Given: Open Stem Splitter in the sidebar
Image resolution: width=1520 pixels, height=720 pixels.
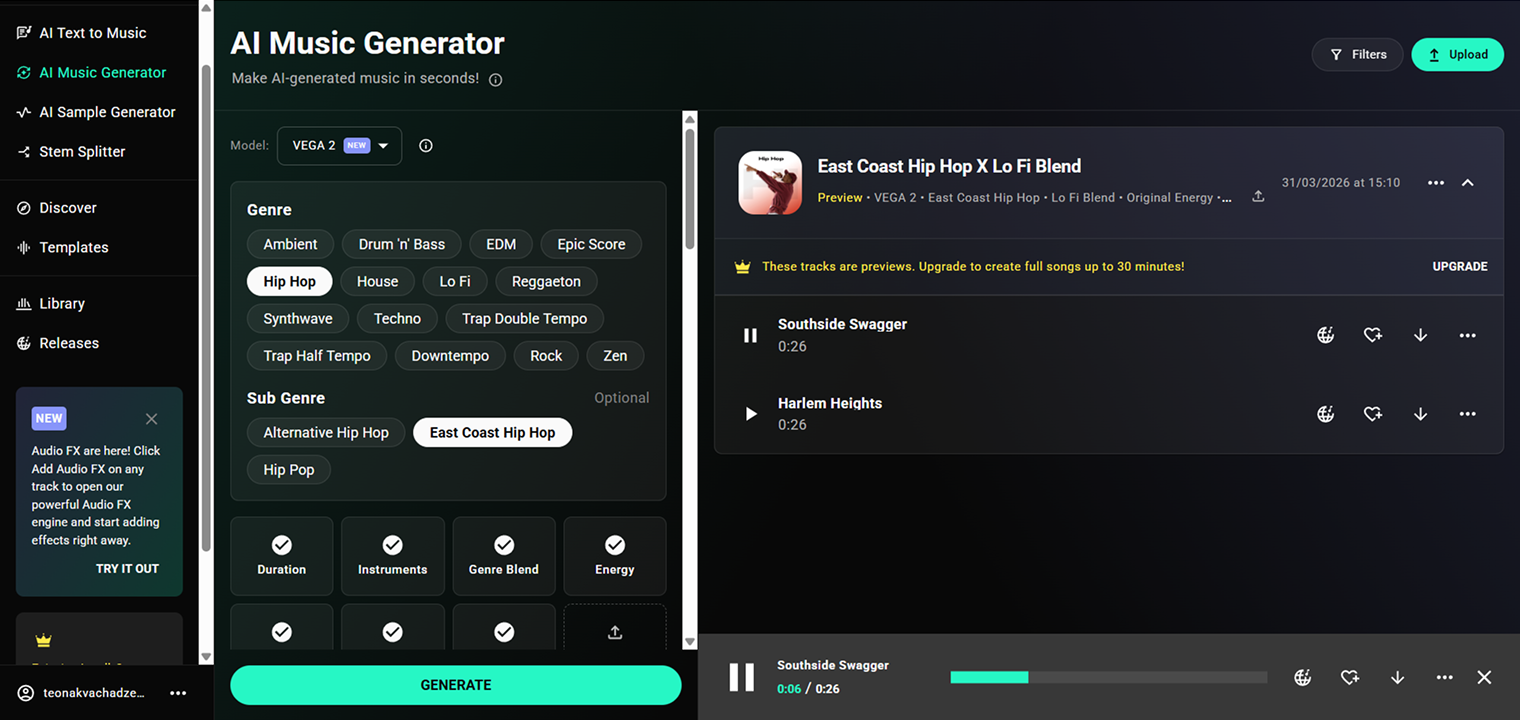Looking at the screenshot, I should tap(71, 152).
